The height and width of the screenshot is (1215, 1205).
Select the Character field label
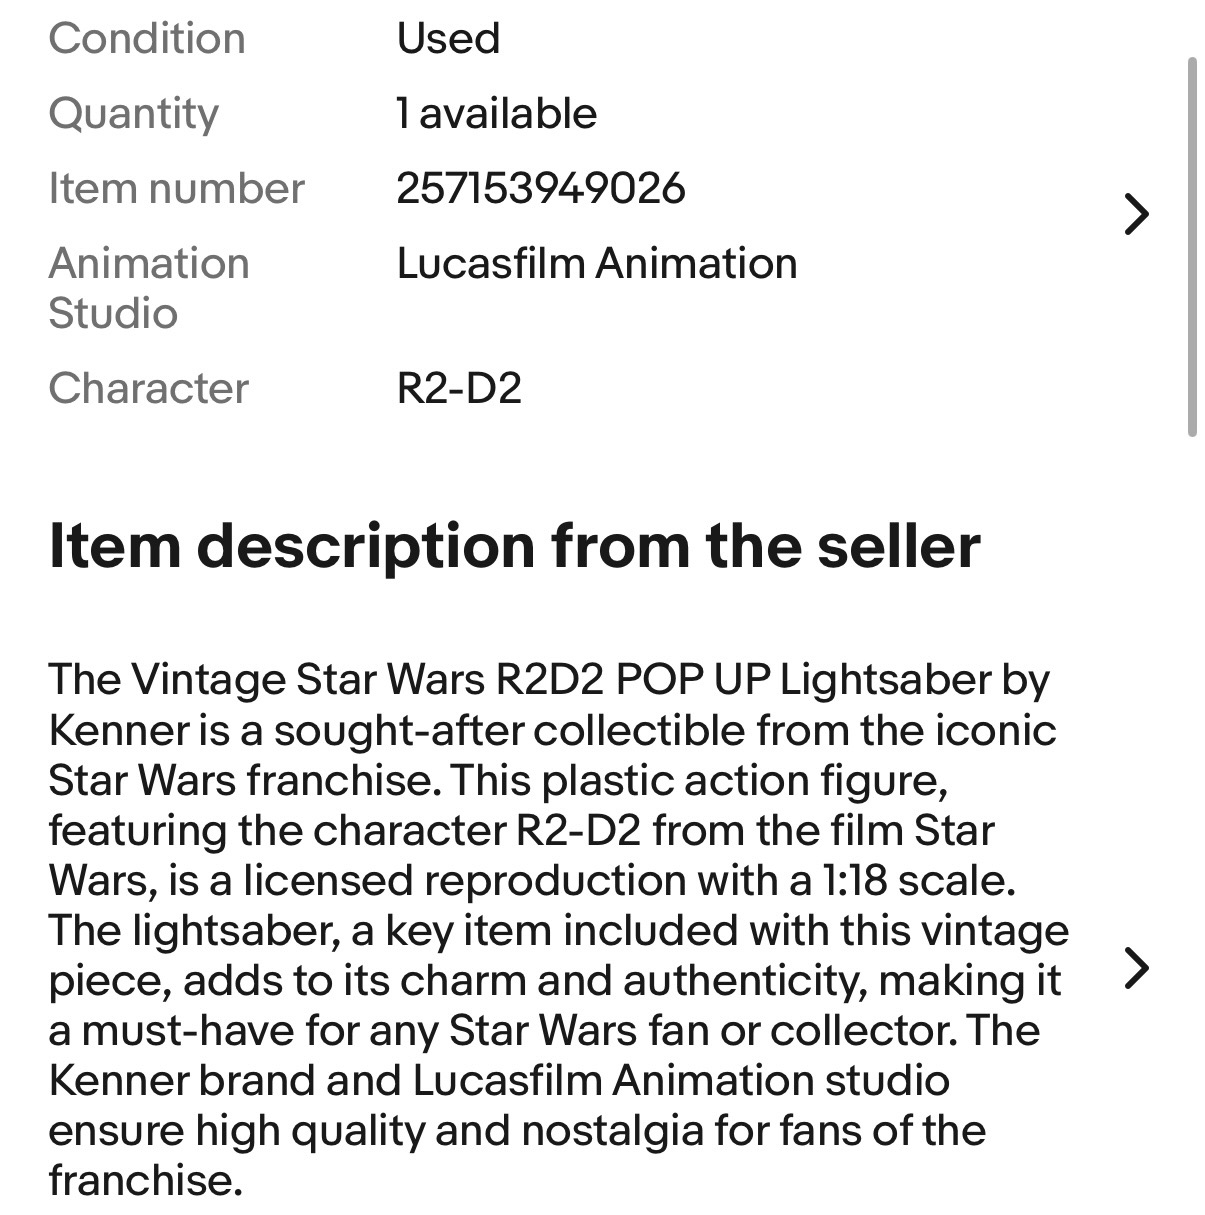pyautogui.click(x=148, y=389)
